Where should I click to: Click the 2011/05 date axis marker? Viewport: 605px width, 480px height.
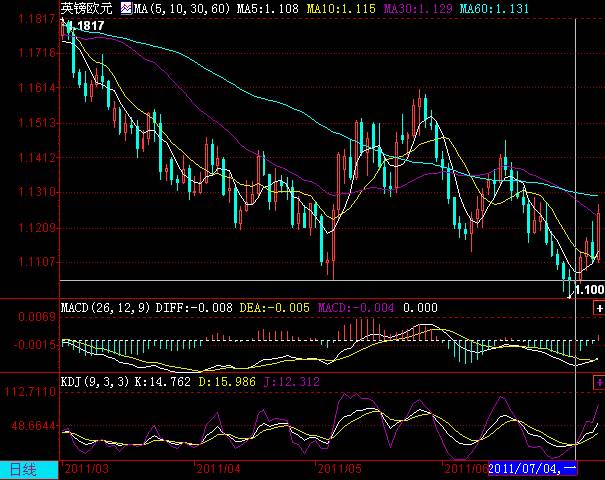click(340, 469)
